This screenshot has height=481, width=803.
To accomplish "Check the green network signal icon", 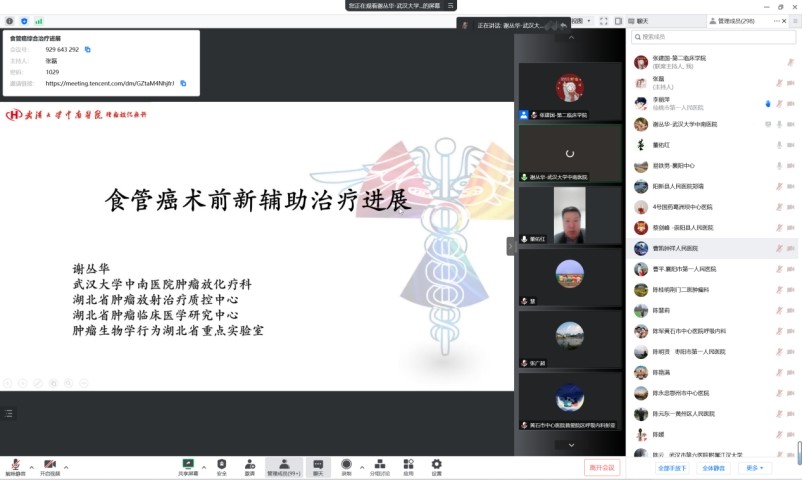I will click(39, 21).
